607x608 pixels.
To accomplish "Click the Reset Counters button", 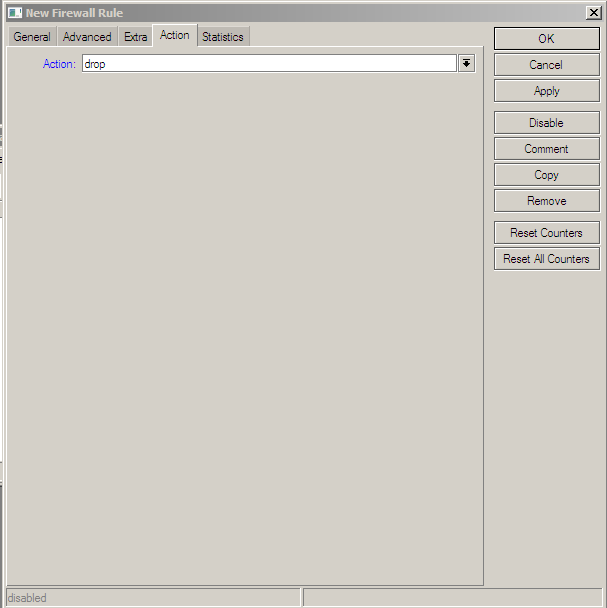I will pyautogui.click(x=547, y=233).
